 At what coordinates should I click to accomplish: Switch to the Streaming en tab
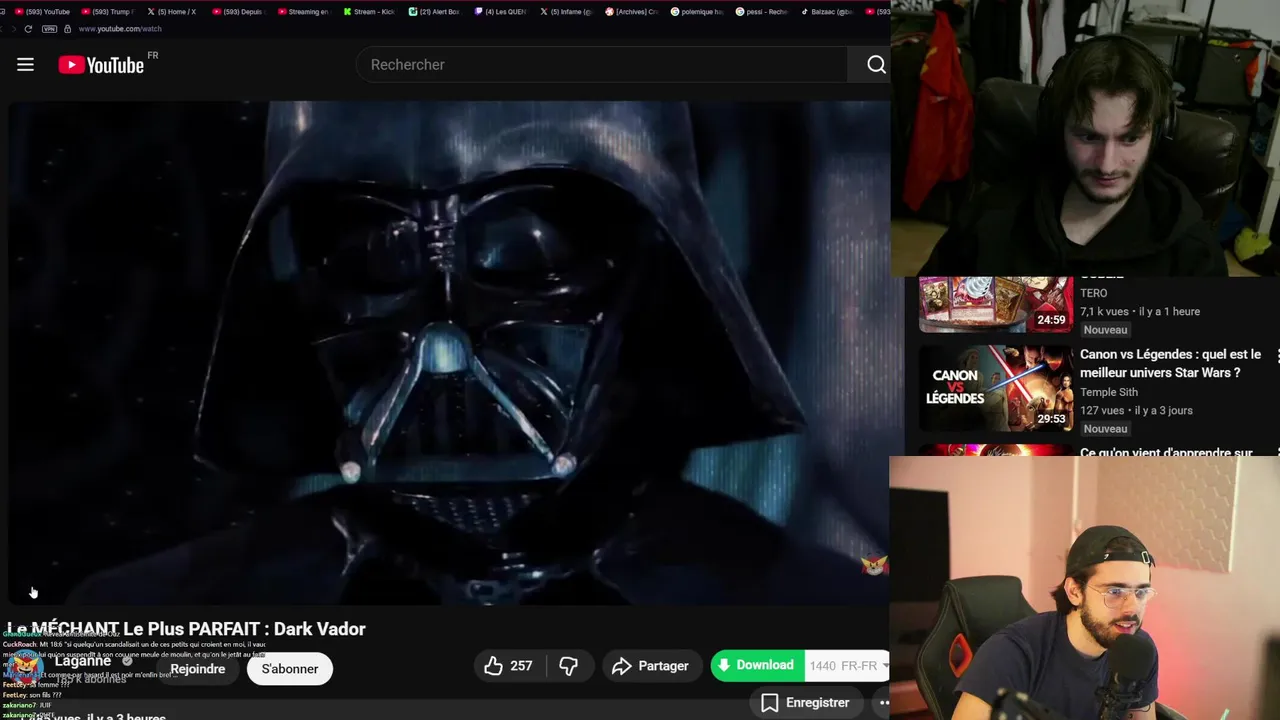click(x=302, y=12)
